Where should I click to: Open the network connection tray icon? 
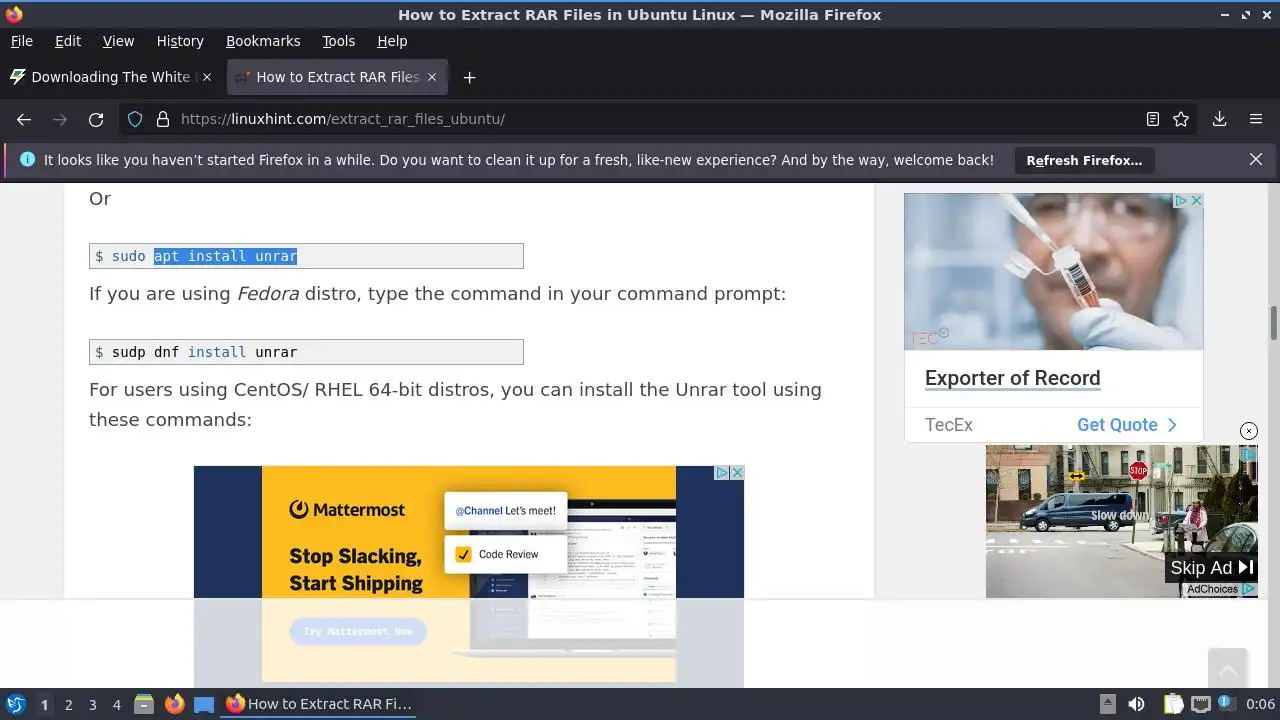pos(1201,704)
